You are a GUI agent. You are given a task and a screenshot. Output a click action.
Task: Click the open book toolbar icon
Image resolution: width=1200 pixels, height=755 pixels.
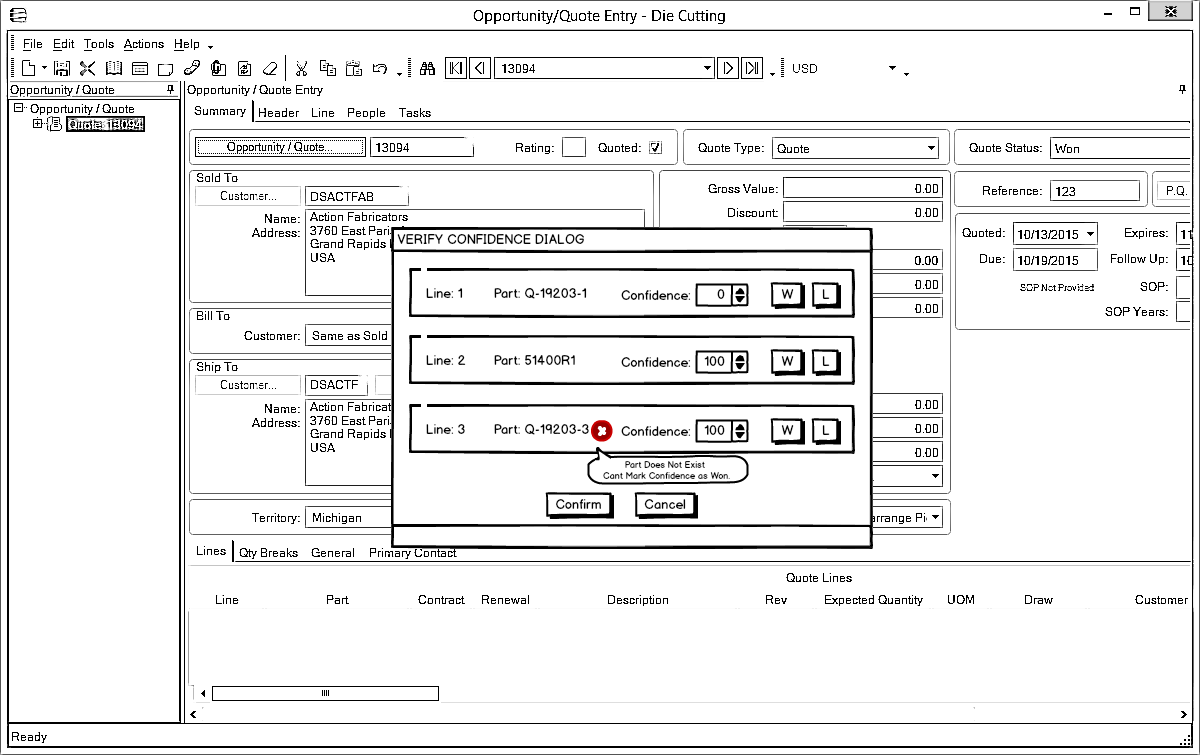point(114,69)
